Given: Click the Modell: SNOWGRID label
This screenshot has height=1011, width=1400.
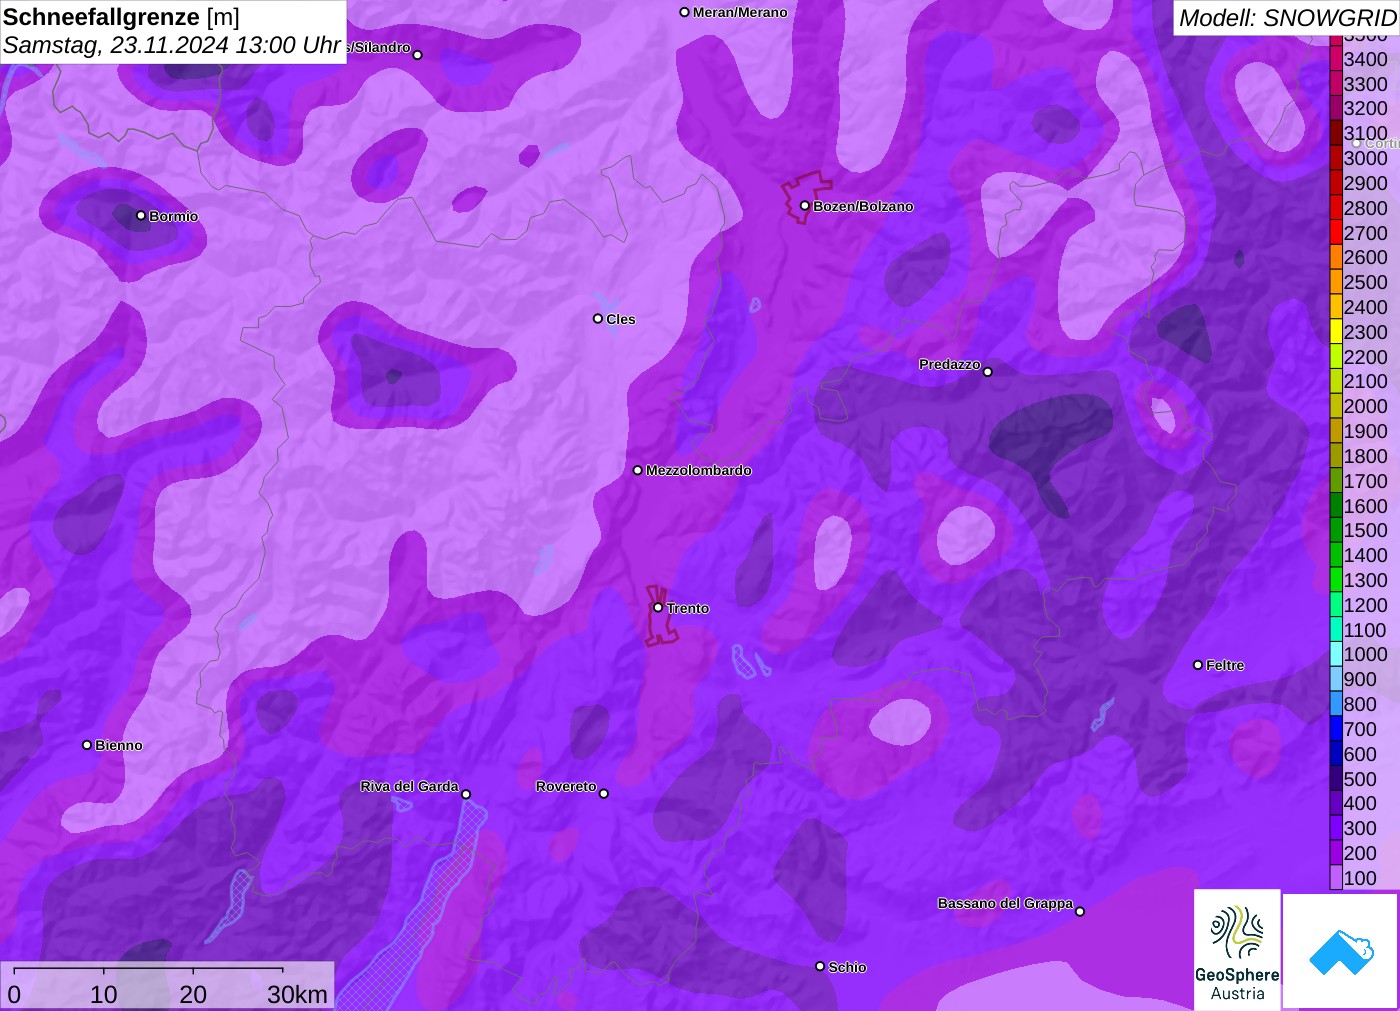Looking at the screenshot, I should pos(1288,17).
